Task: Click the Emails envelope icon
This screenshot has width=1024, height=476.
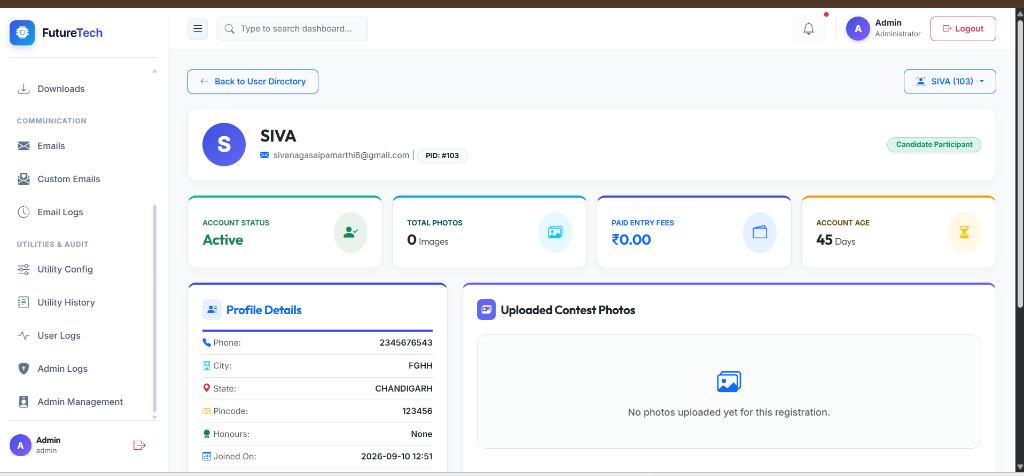Action: click(24, 146)
